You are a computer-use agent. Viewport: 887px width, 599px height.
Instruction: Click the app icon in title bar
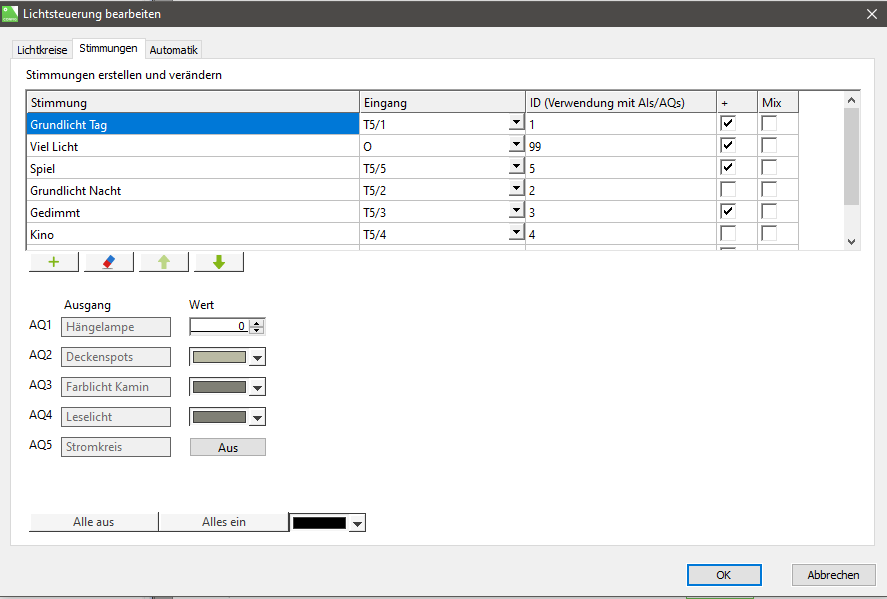10,14
